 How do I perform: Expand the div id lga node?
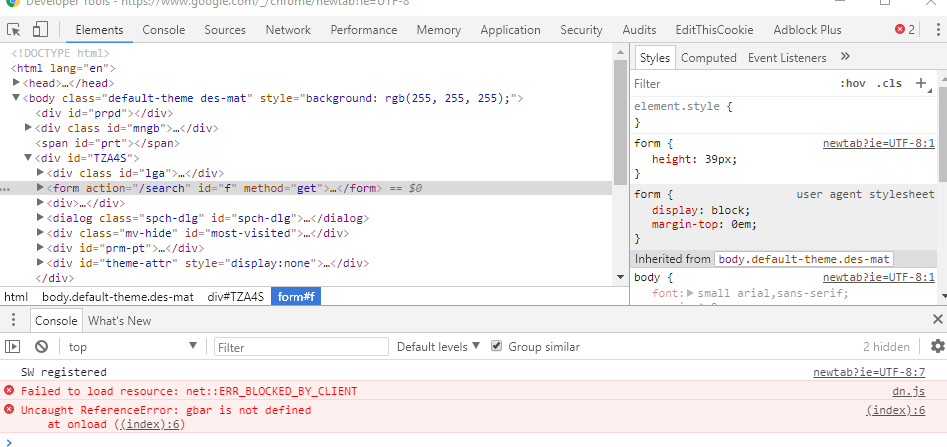point(40,173)
